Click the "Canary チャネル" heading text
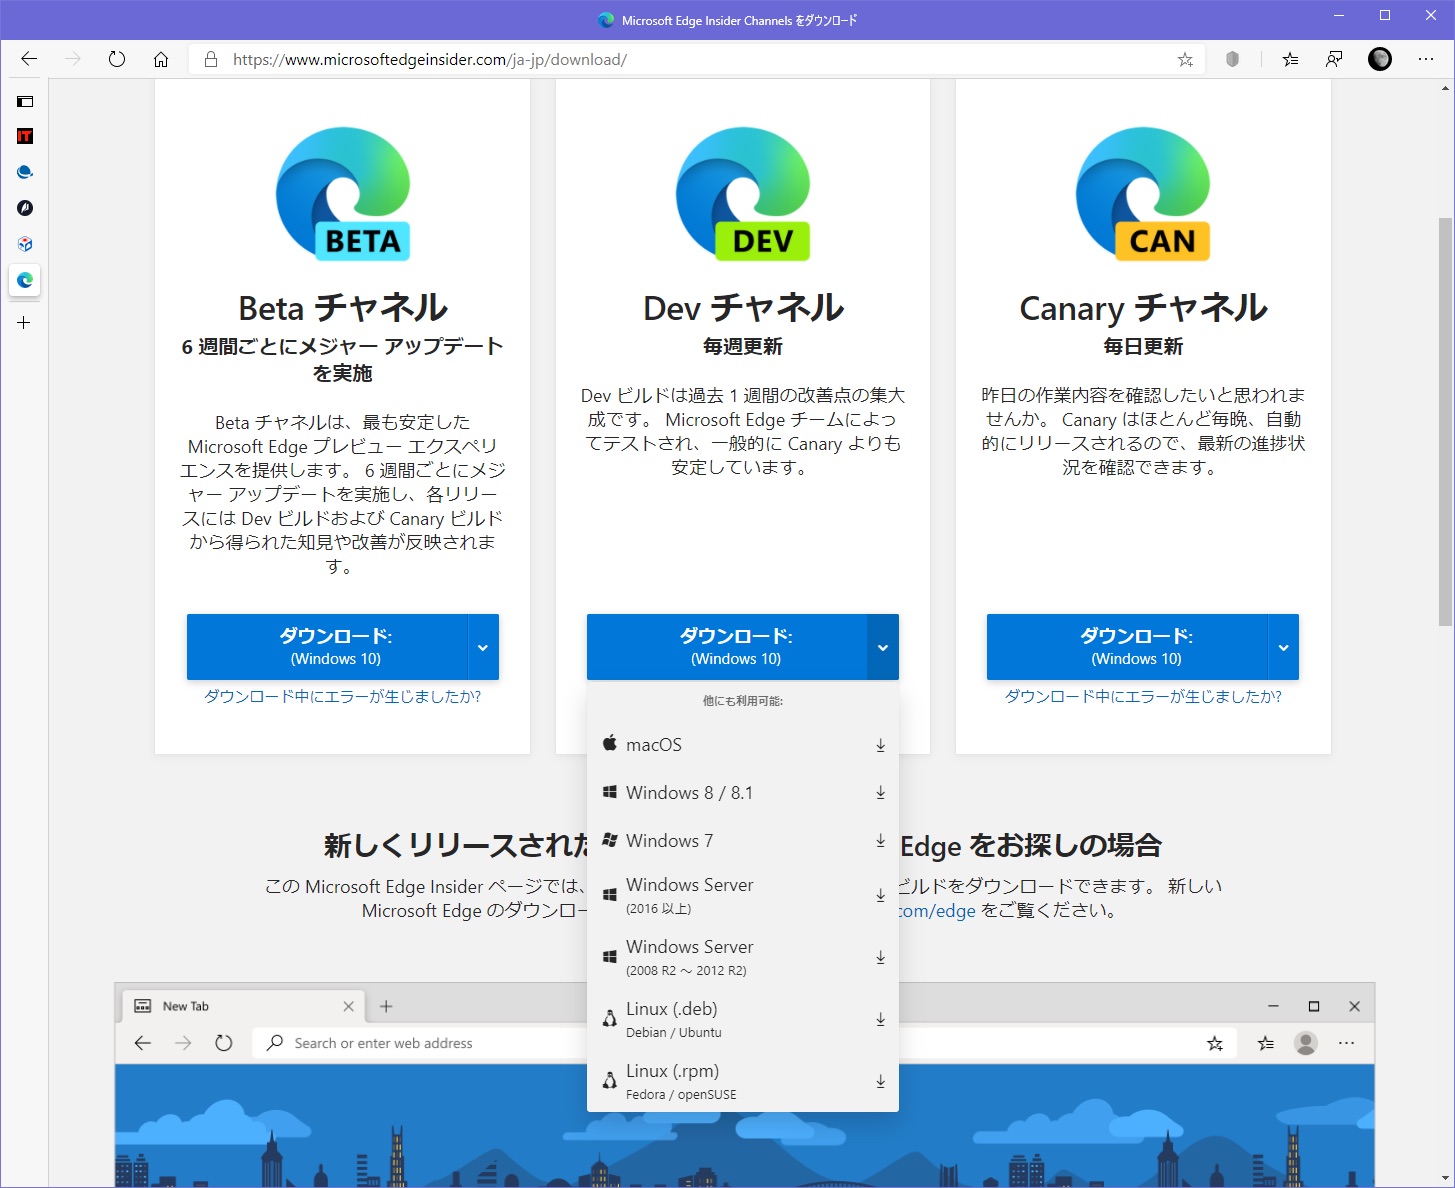1455x1188 pixels. pyautogui.click(x=1143, y=308)
